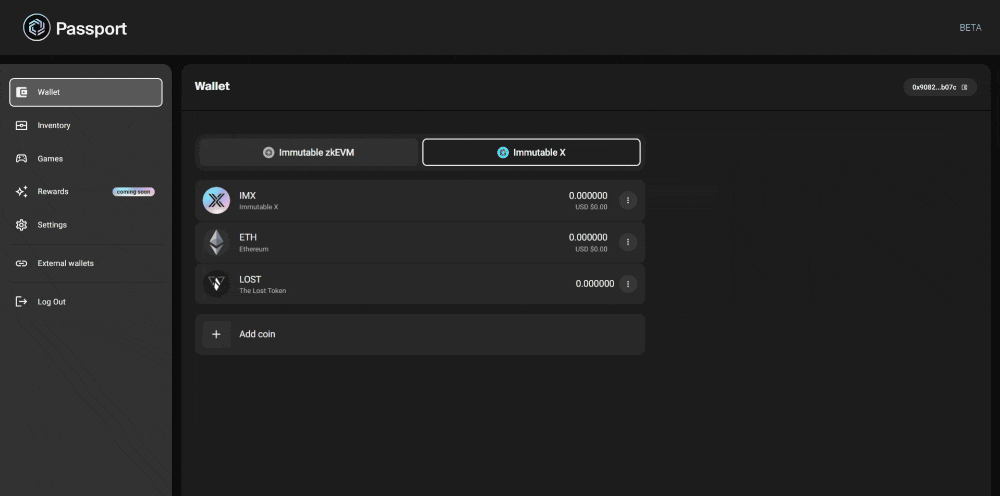Viewport: 1000px width, 496px height.
Task: Click the Wallet icon in sidebar
Action: coord(22,92)
